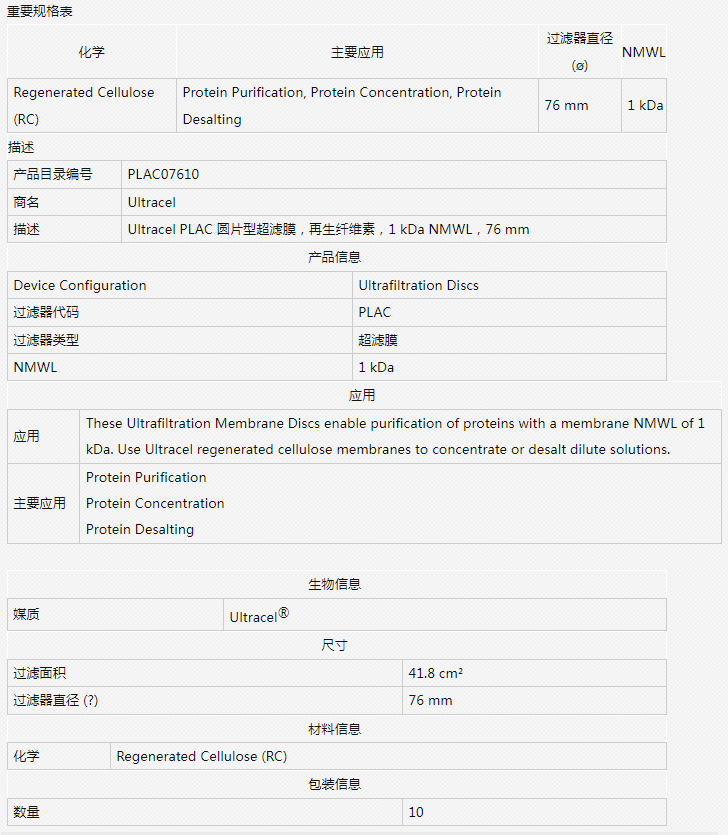Viewport: 728px width, 835px height.
Task: Select the value Ultrafiltration Discs
Action: point(419,285)
